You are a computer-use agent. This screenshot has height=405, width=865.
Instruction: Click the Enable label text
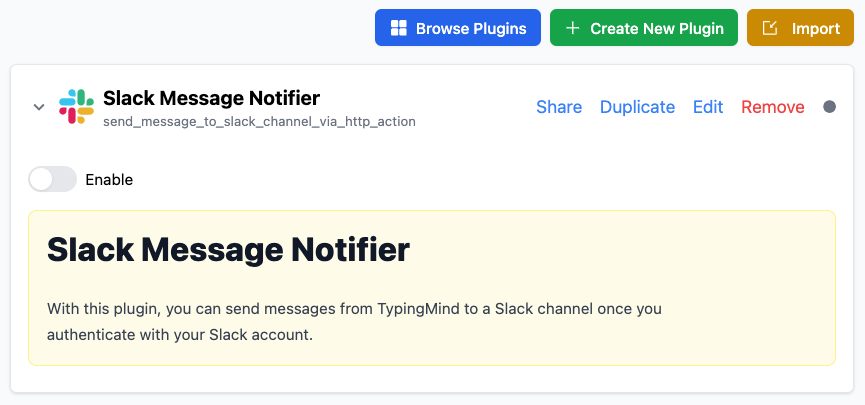(109, 180)
